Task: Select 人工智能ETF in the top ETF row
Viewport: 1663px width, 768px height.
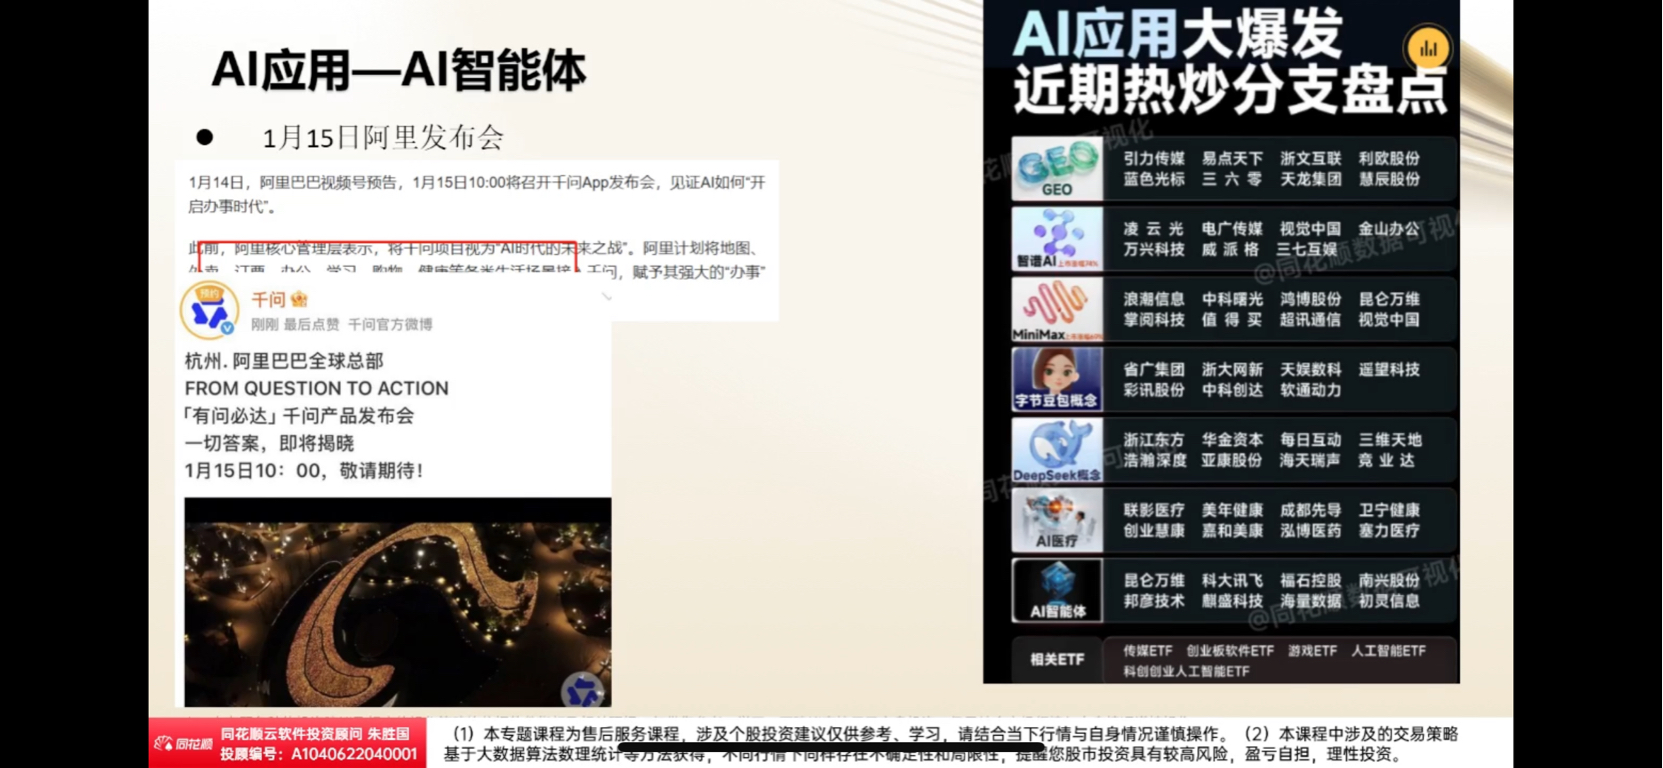Action: pyautogui.click(x=1388, y=651)
